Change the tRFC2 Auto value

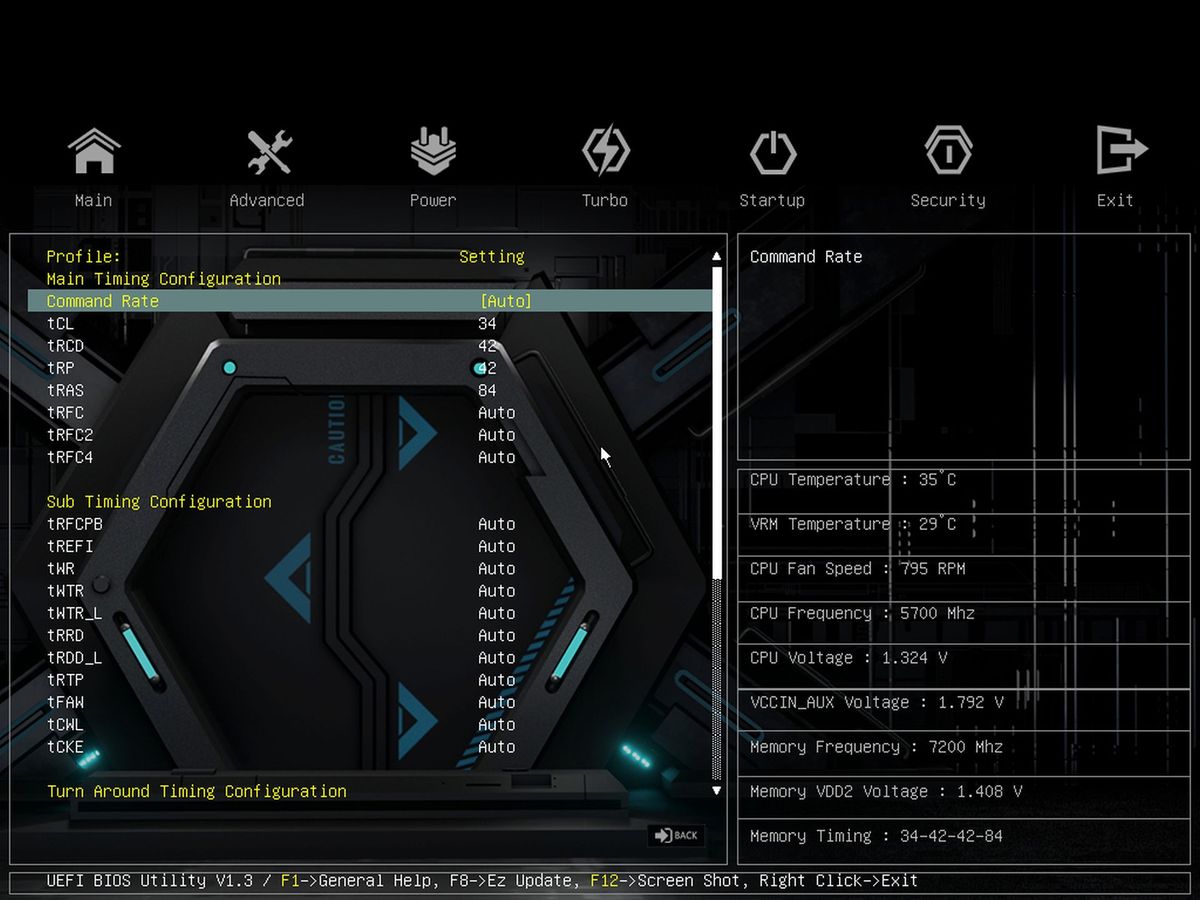[x=497, y=435]
